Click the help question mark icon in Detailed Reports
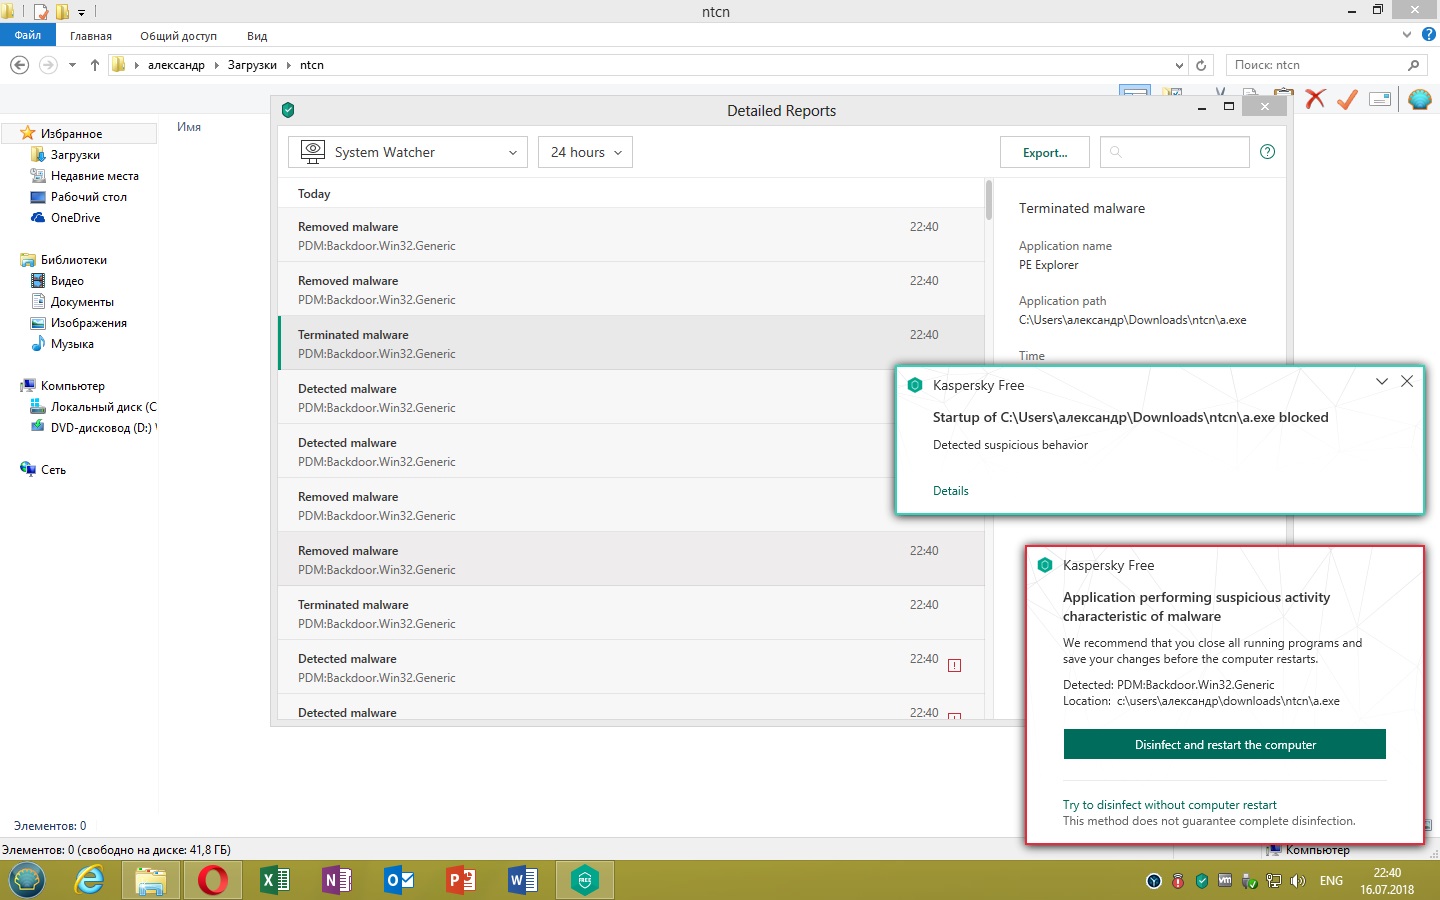This screenshot has height=900, width=1440. click(x=1267, y=152)
